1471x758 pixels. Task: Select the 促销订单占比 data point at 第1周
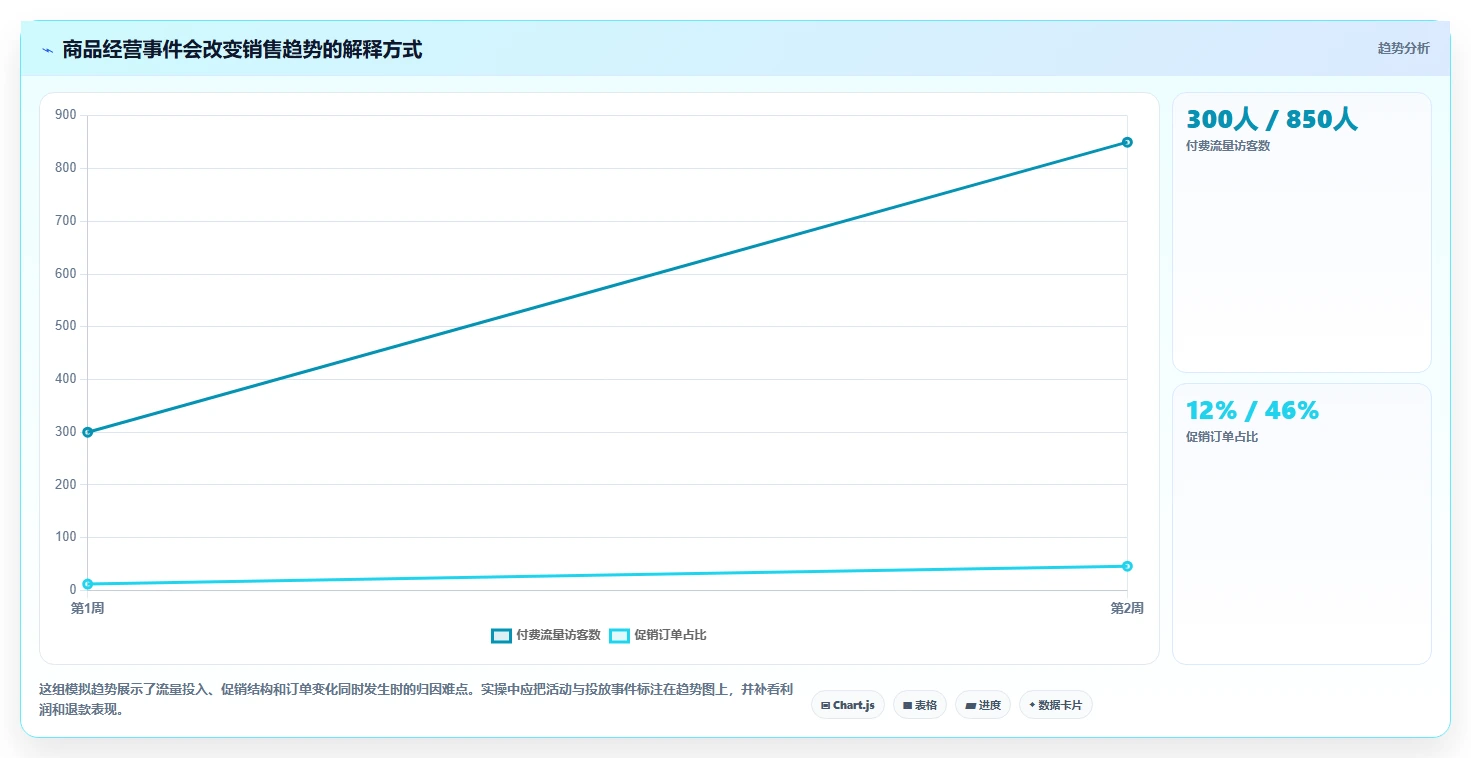[88, 584]
